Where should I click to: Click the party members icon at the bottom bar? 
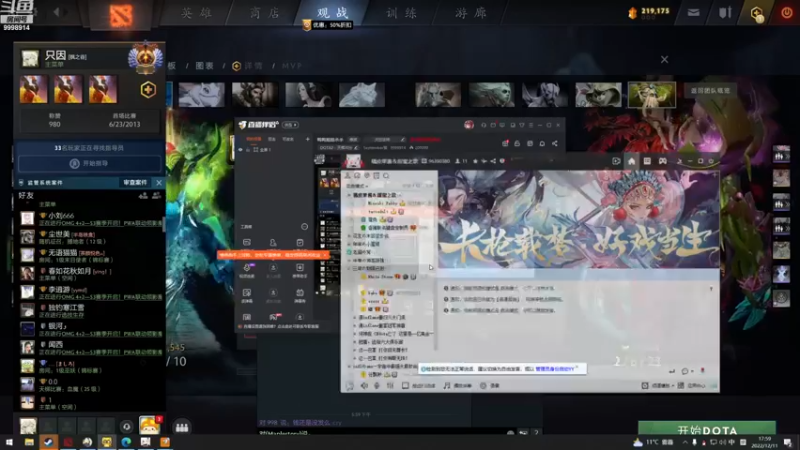click(x=182, y=427)
